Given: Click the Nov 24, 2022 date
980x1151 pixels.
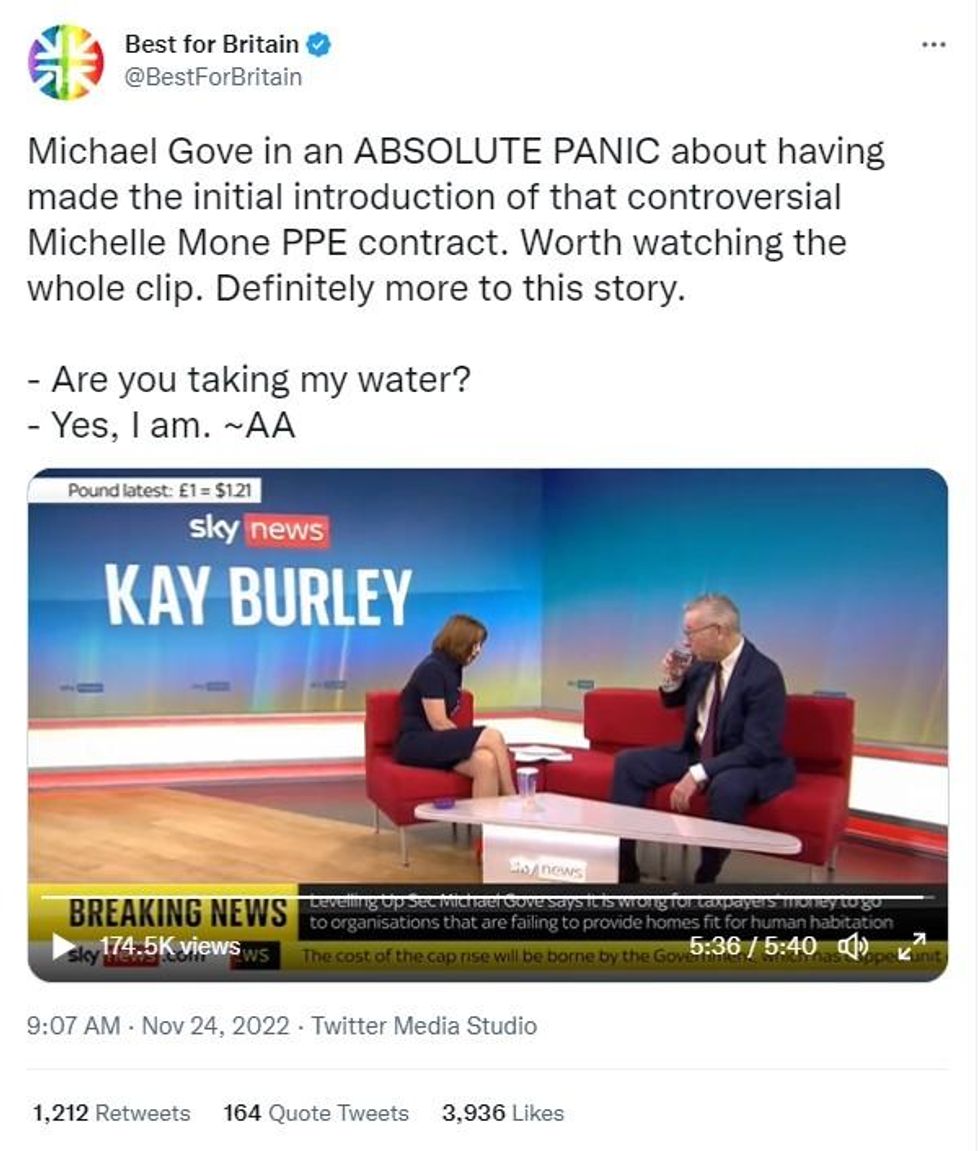Looking at the screenshot, I should coord(215,1025).
